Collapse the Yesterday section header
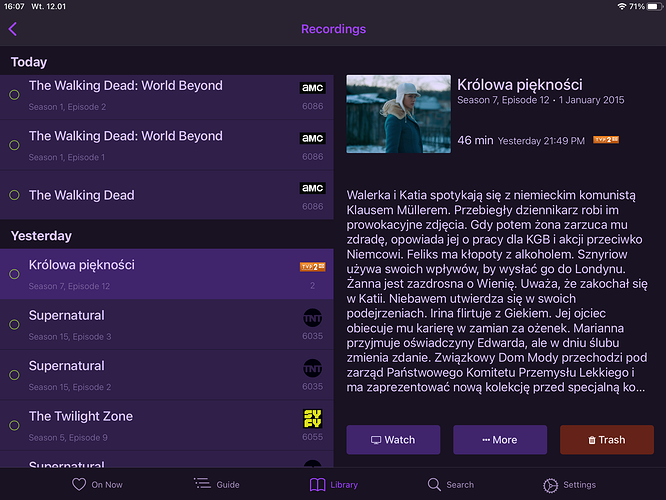The height and width of the screenshot is (500, 666). pyautogui.click(x=41, y=236)
